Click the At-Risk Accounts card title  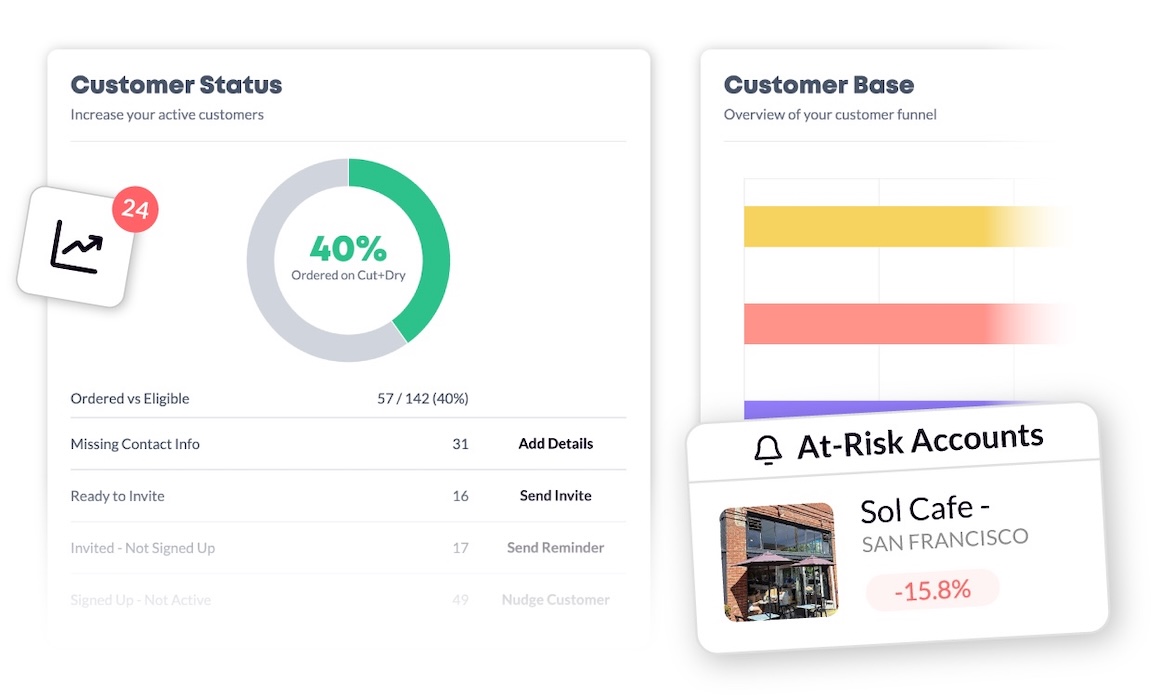tap(920, 441)
